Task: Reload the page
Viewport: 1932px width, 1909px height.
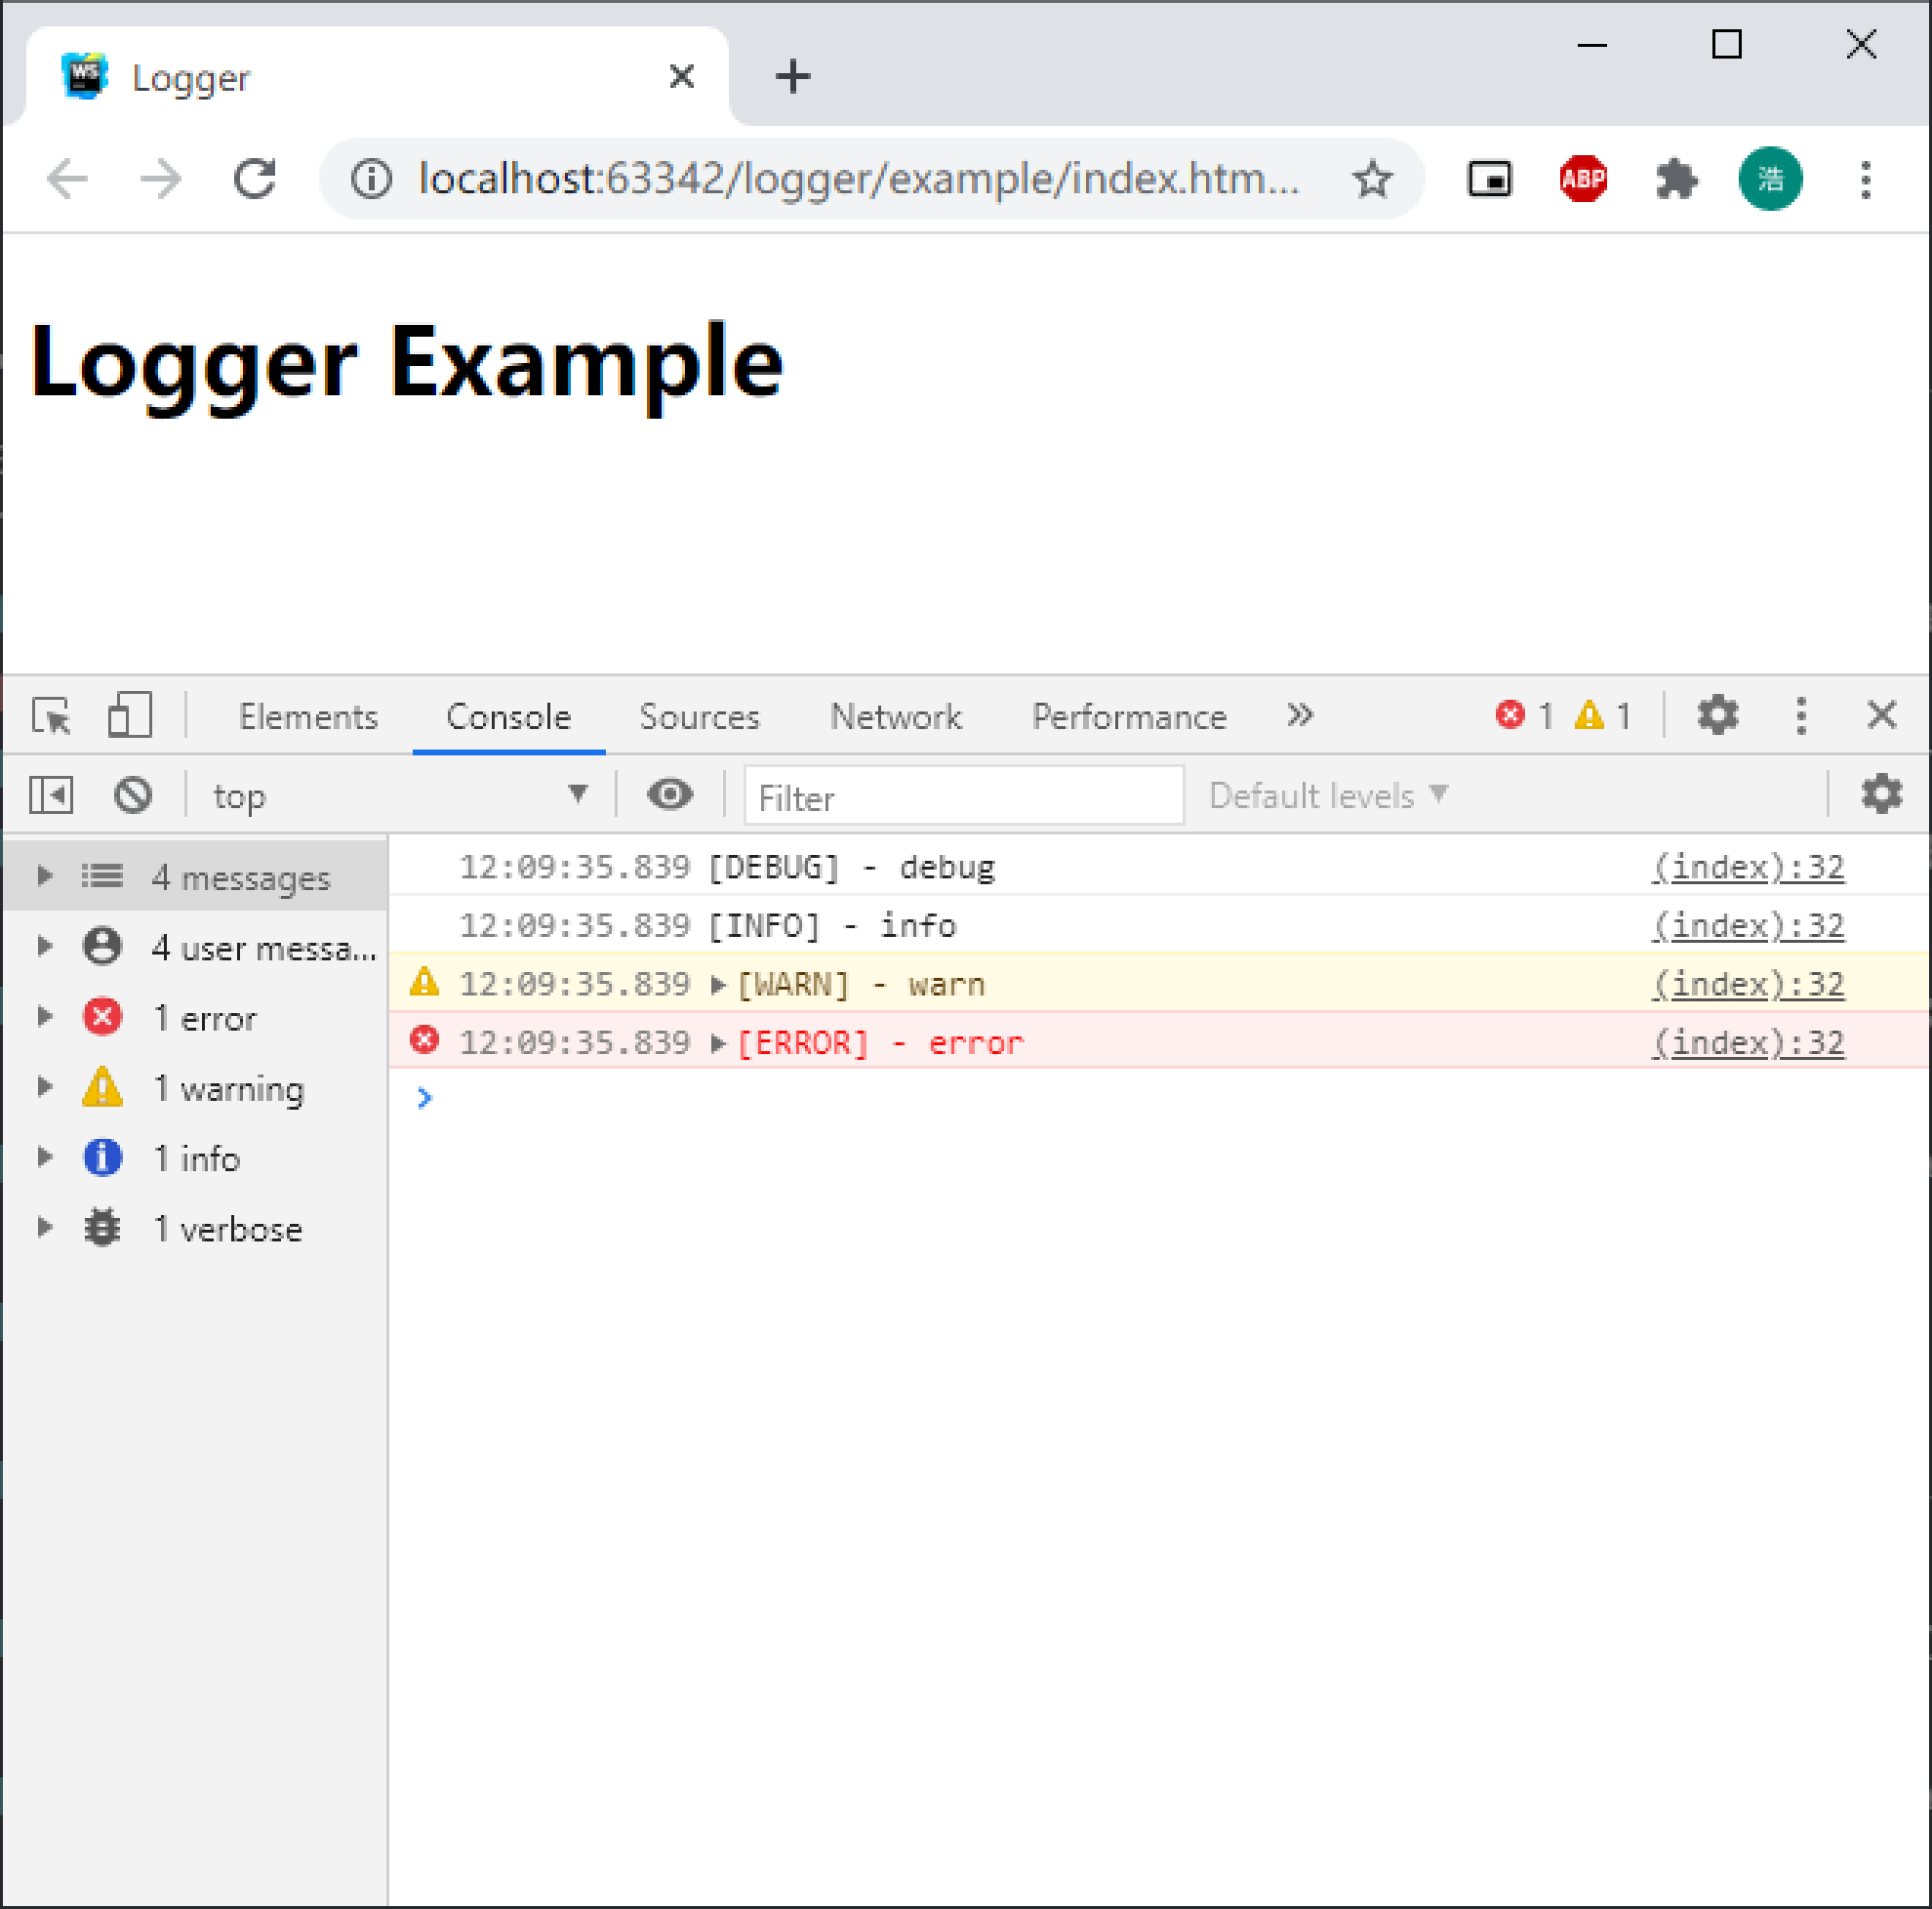Action: click(255, 179)
